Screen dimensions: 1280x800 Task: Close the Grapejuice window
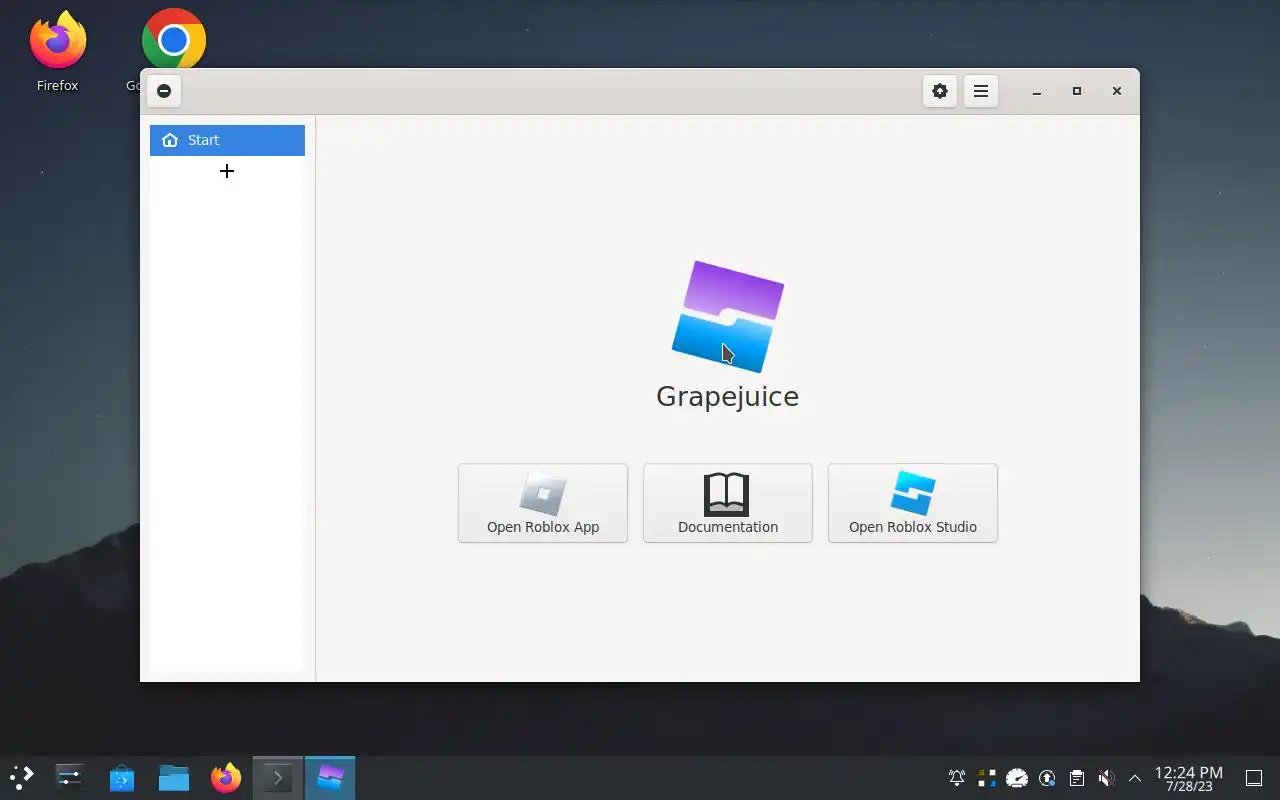pos(1117,91)
